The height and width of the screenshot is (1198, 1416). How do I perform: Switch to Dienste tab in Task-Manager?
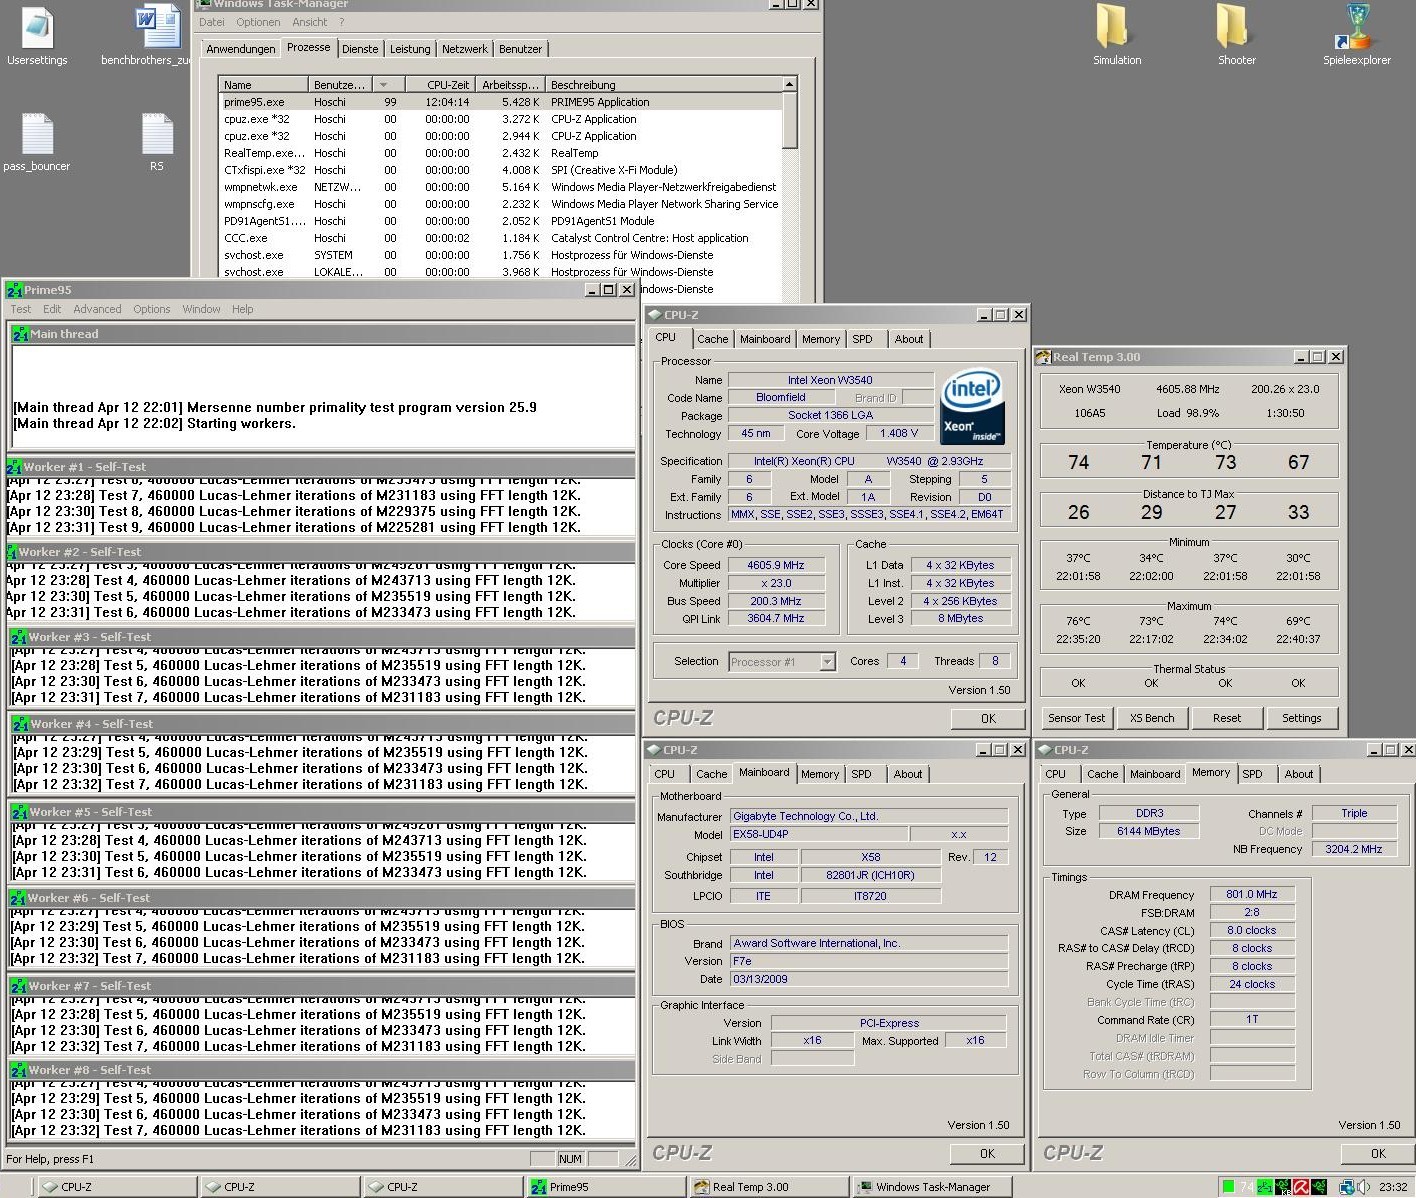tap(360, 49)
